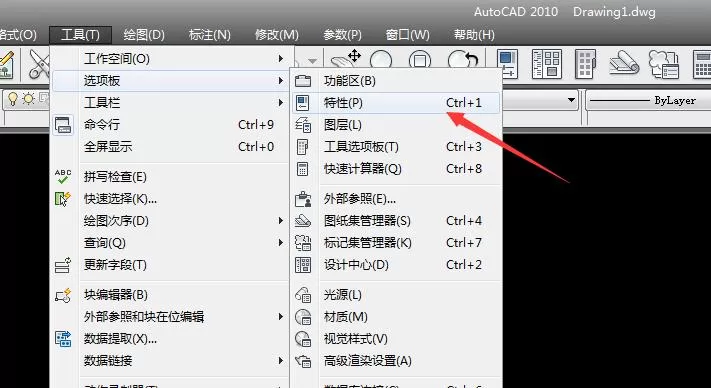Open the 图层(L) palette

[396, 125]
